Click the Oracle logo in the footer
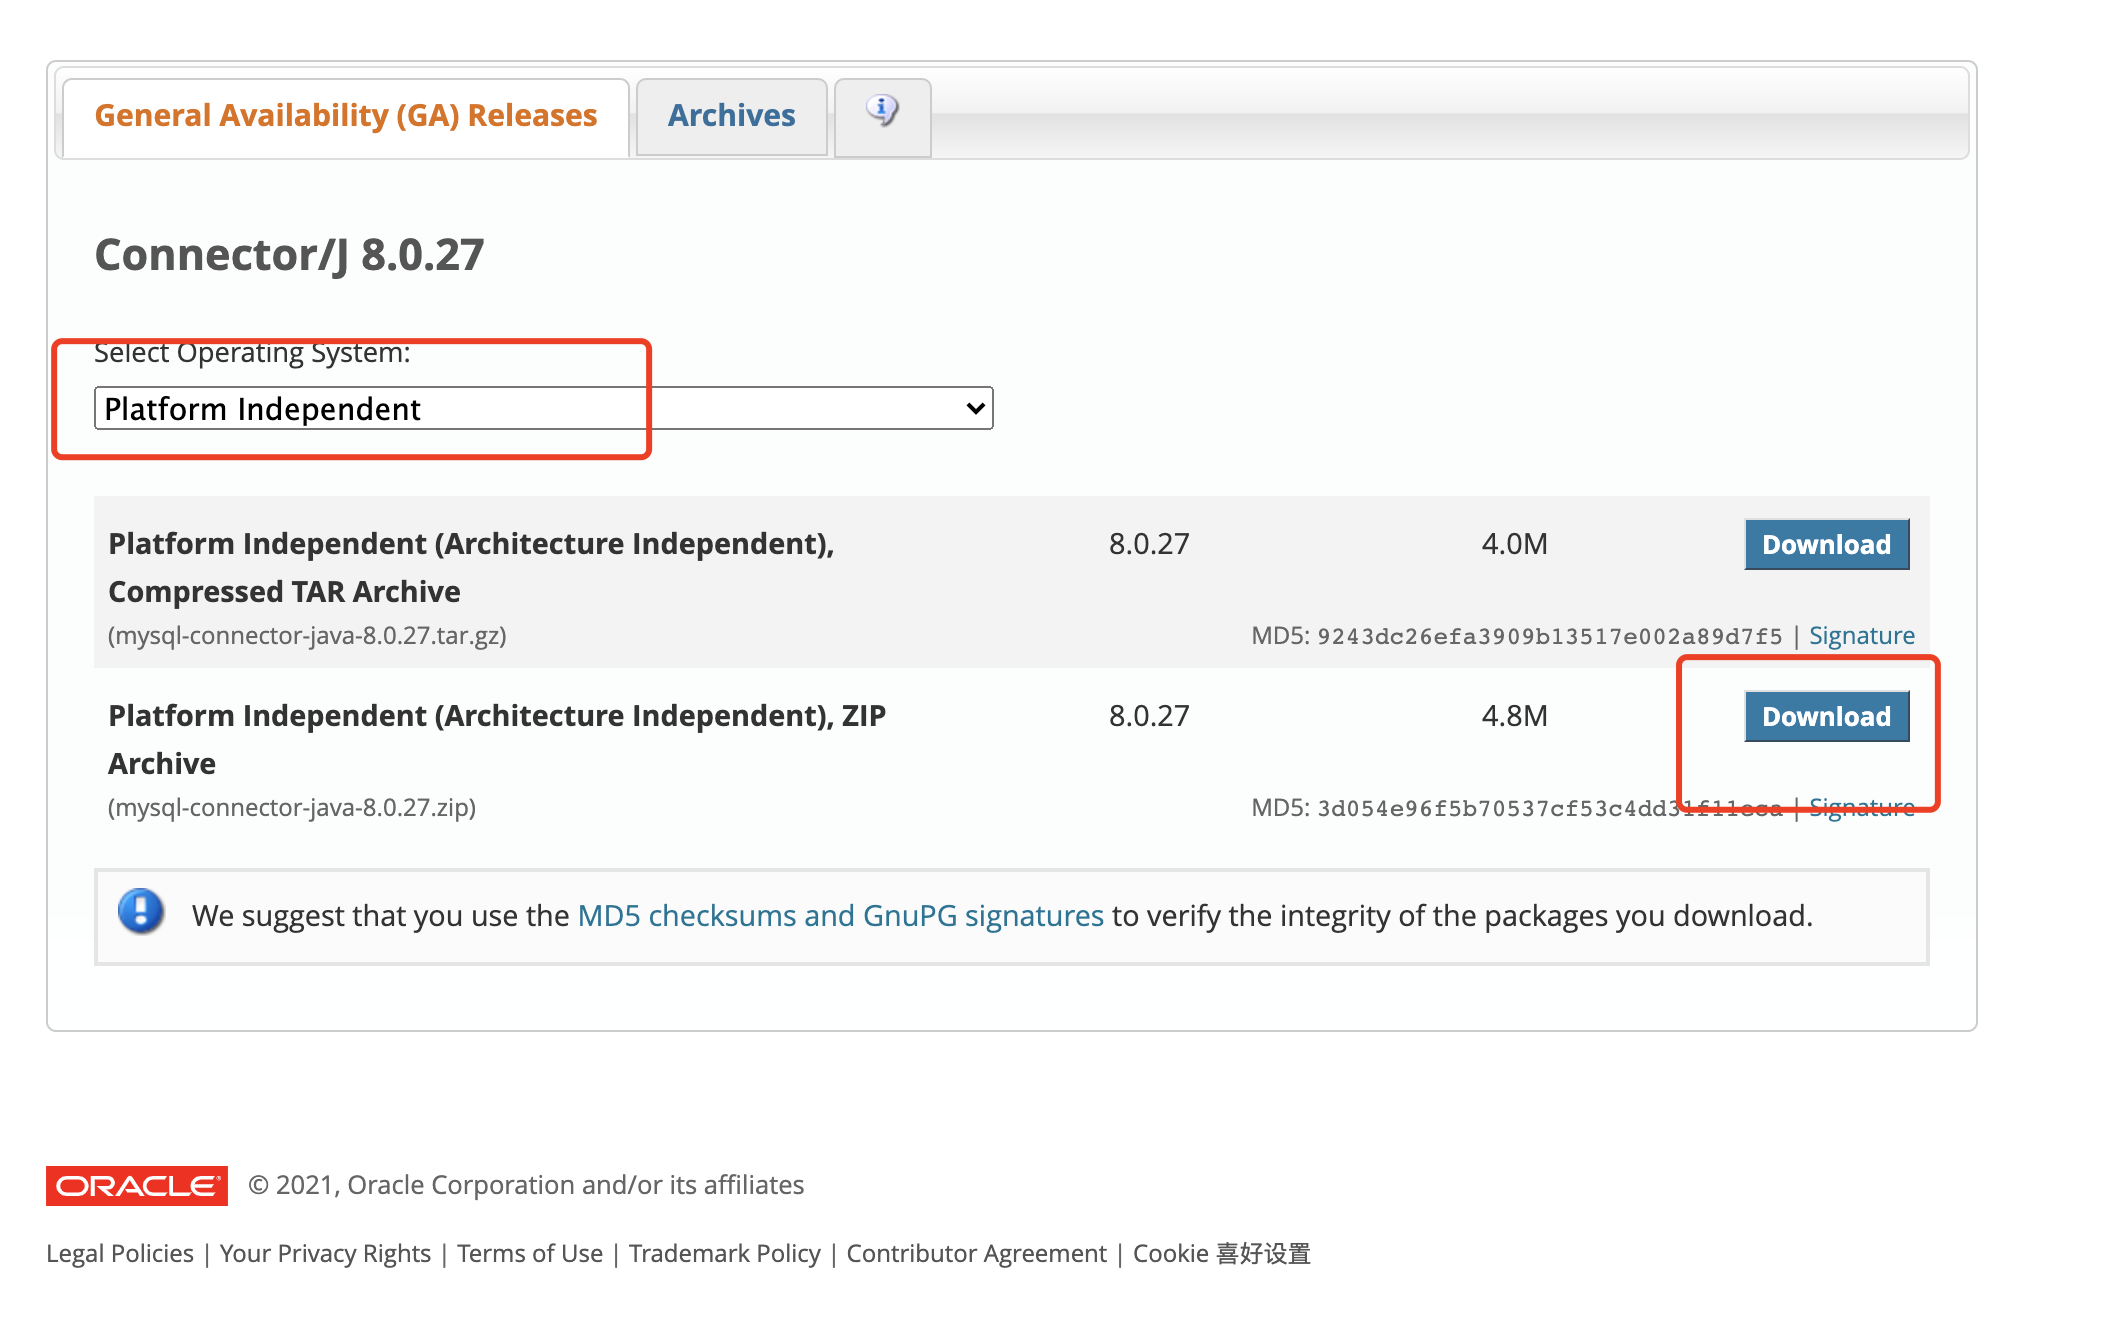 pyautogui.click(x=136, y=1186)
